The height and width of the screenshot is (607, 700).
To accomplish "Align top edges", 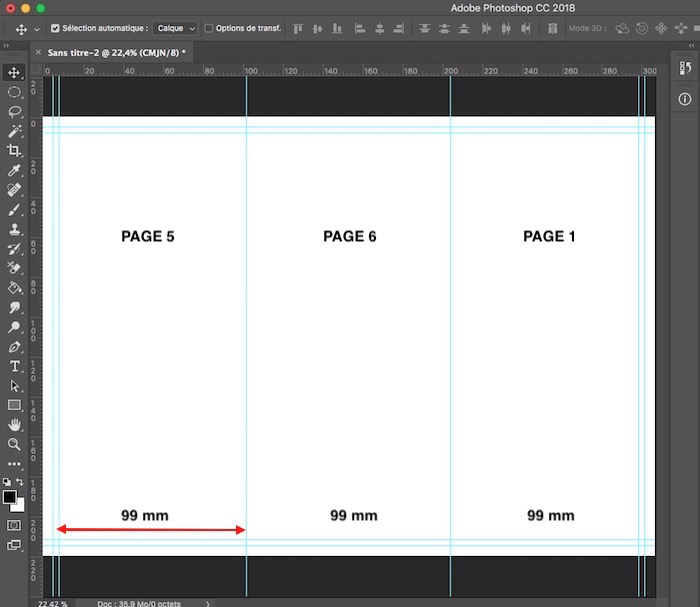I will pos(298,29).
